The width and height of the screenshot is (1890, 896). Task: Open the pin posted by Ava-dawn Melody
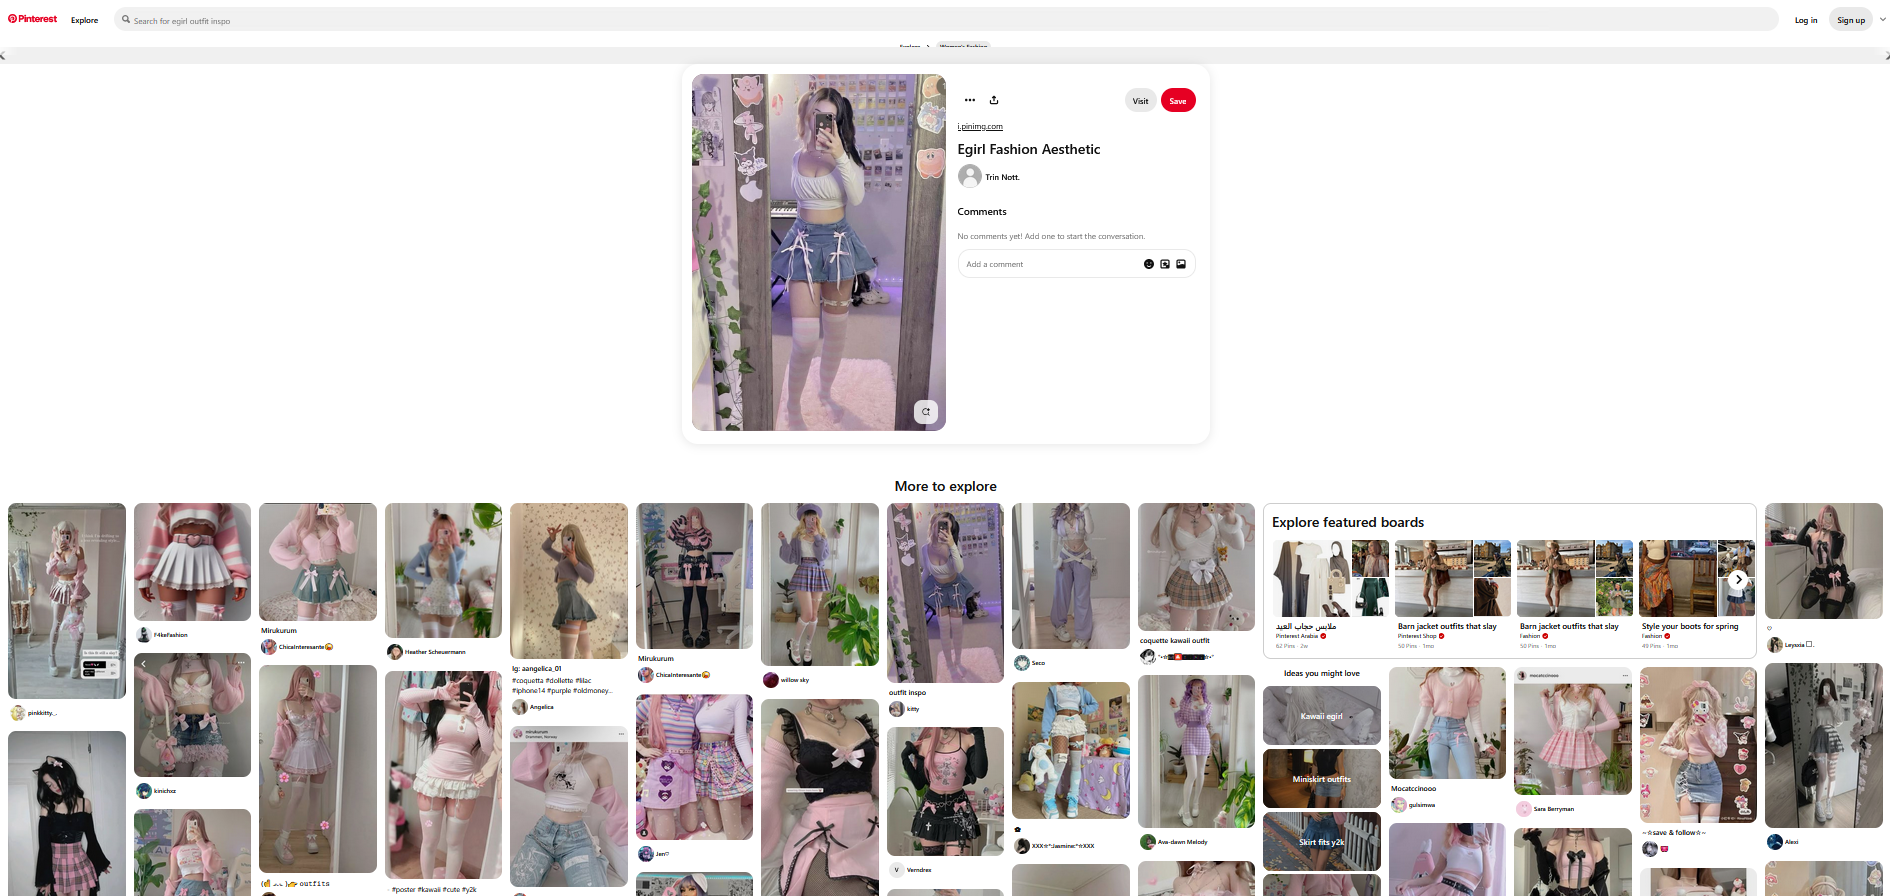point(1196,751)
